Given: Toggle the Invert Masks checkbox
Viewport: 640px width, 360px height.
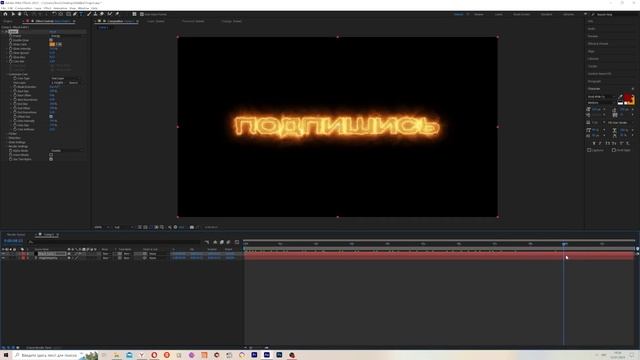Looking at the screenshot, I should point(51,155).
